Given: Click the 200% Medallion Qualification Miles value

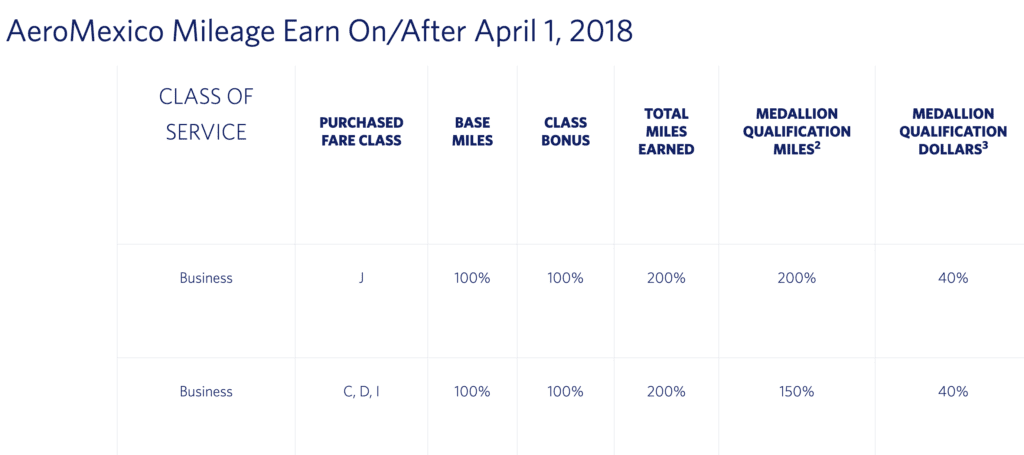Looking at the screenshot, I should point(797,278).
